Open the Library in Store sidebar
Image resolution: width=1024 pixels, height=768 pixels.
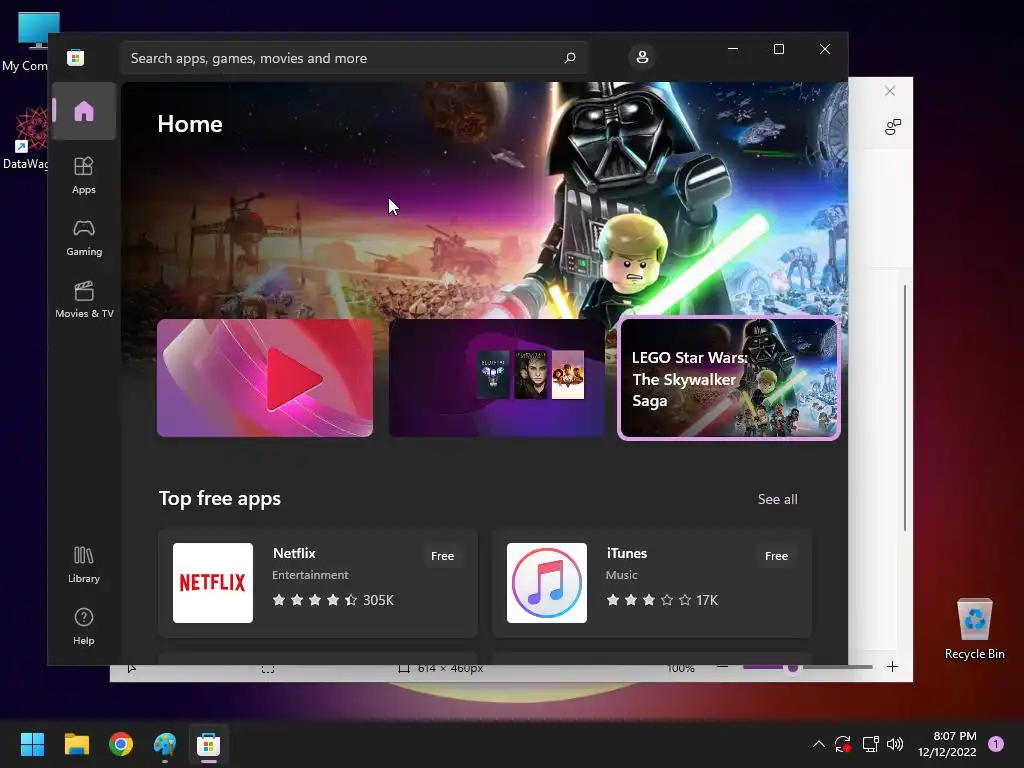(x=84, y=564)
